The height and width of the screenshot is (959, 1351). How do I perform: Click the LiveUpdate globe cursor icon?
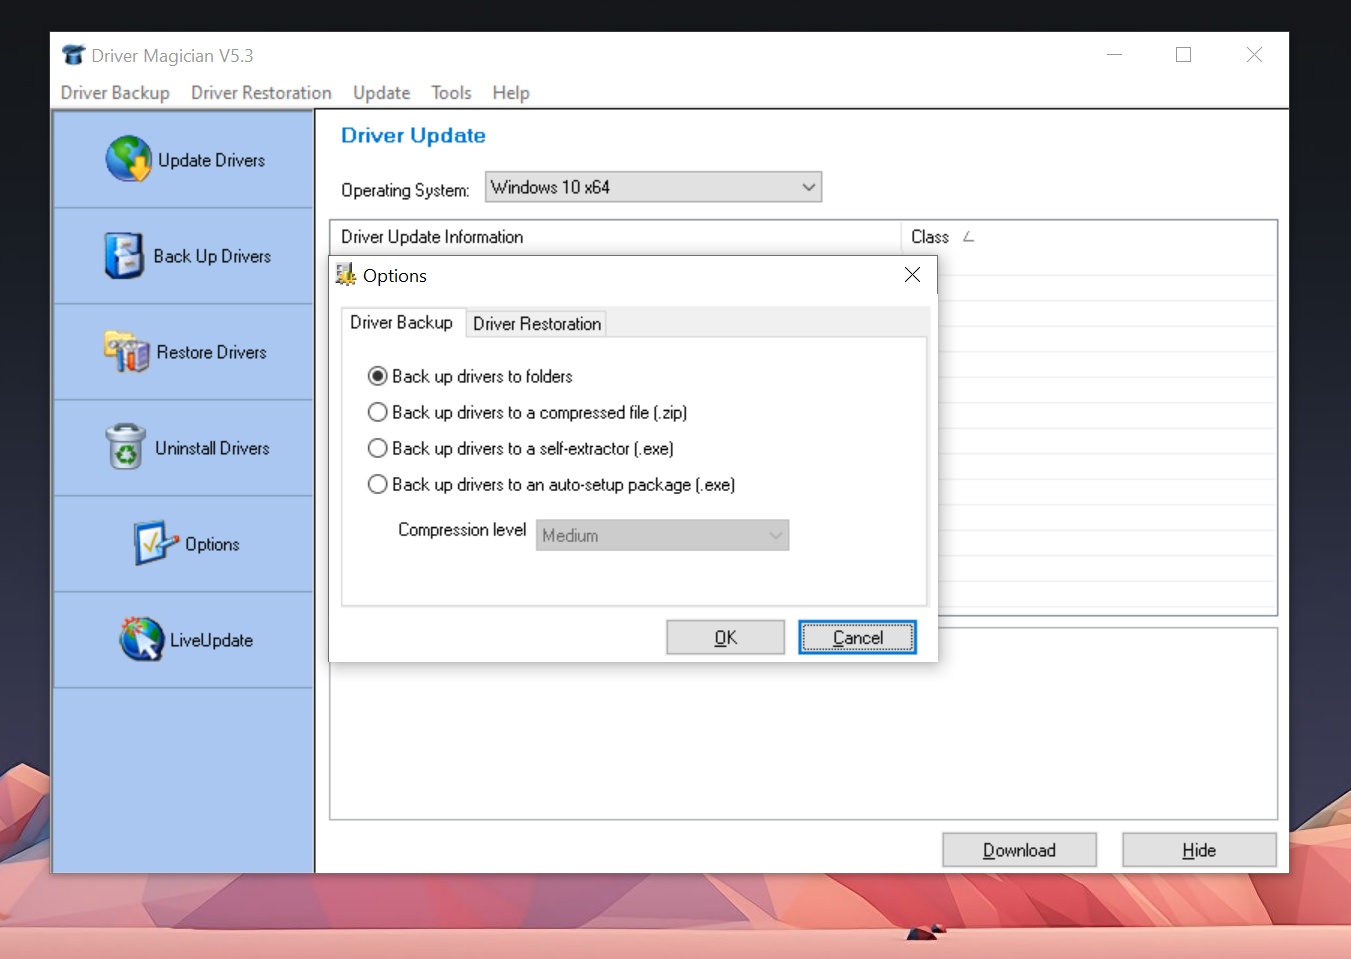pos(141,639)
